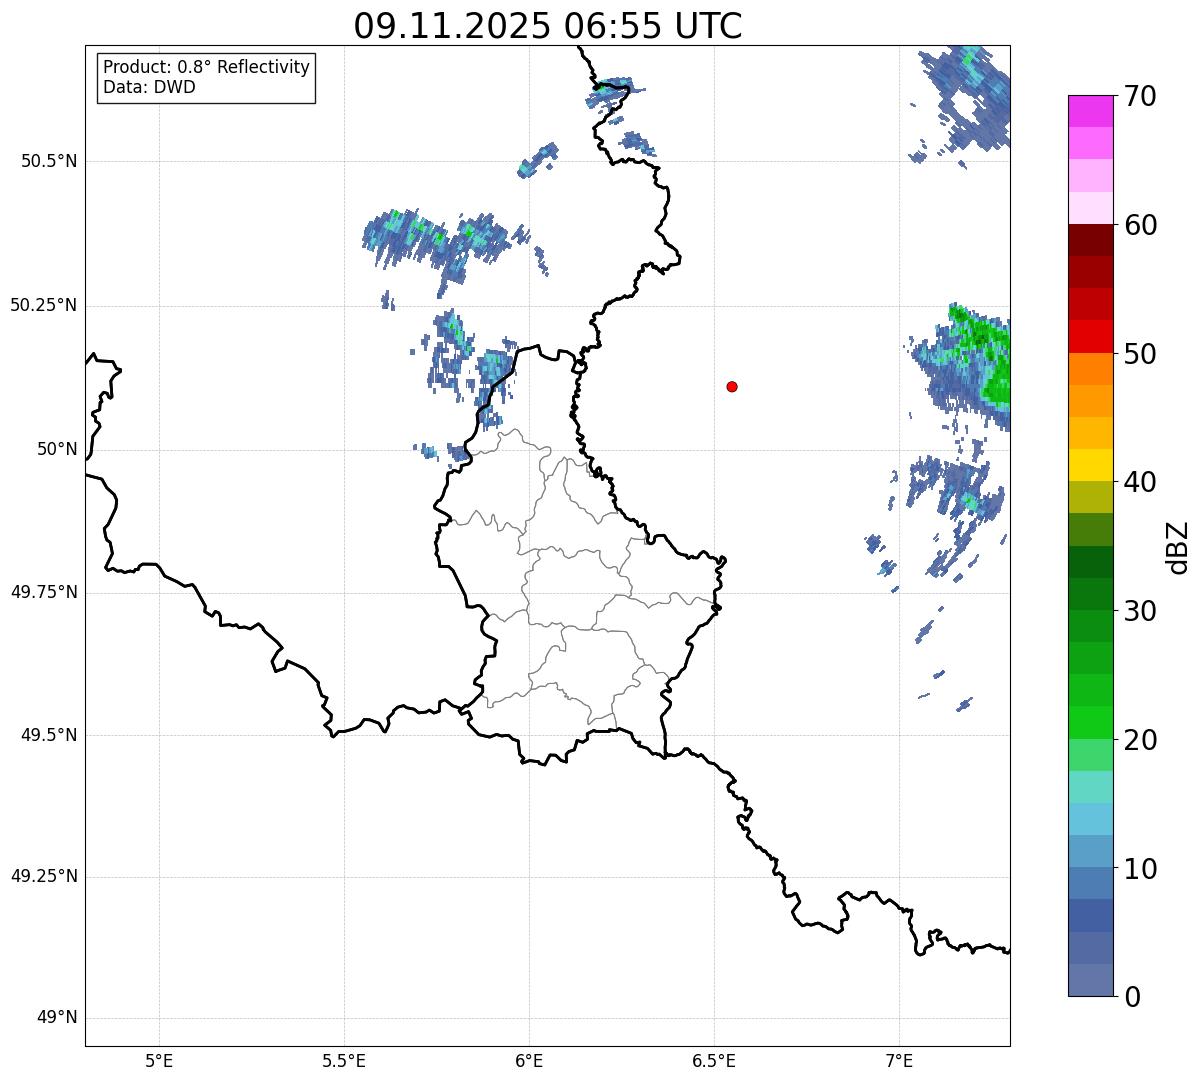Click the 50.25°N latitude label
The width and height of the screenshot is (1202, 1081).
pos(44,305)
